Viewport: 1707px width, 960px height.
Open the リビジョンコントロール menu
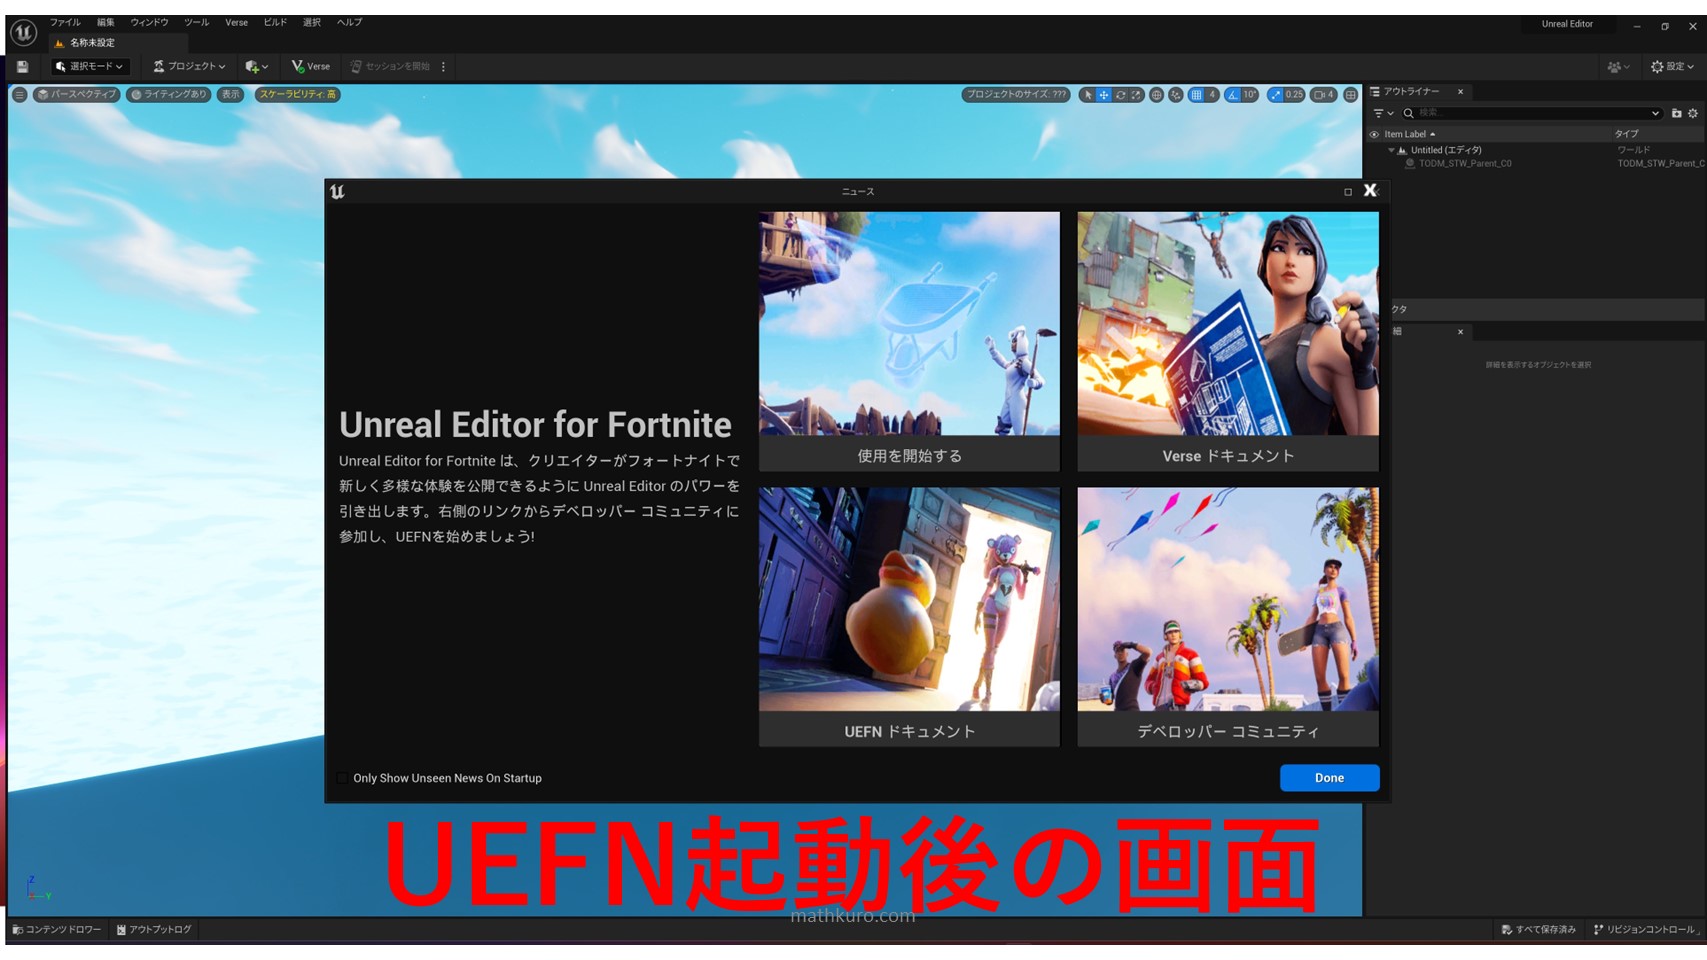1645,930
